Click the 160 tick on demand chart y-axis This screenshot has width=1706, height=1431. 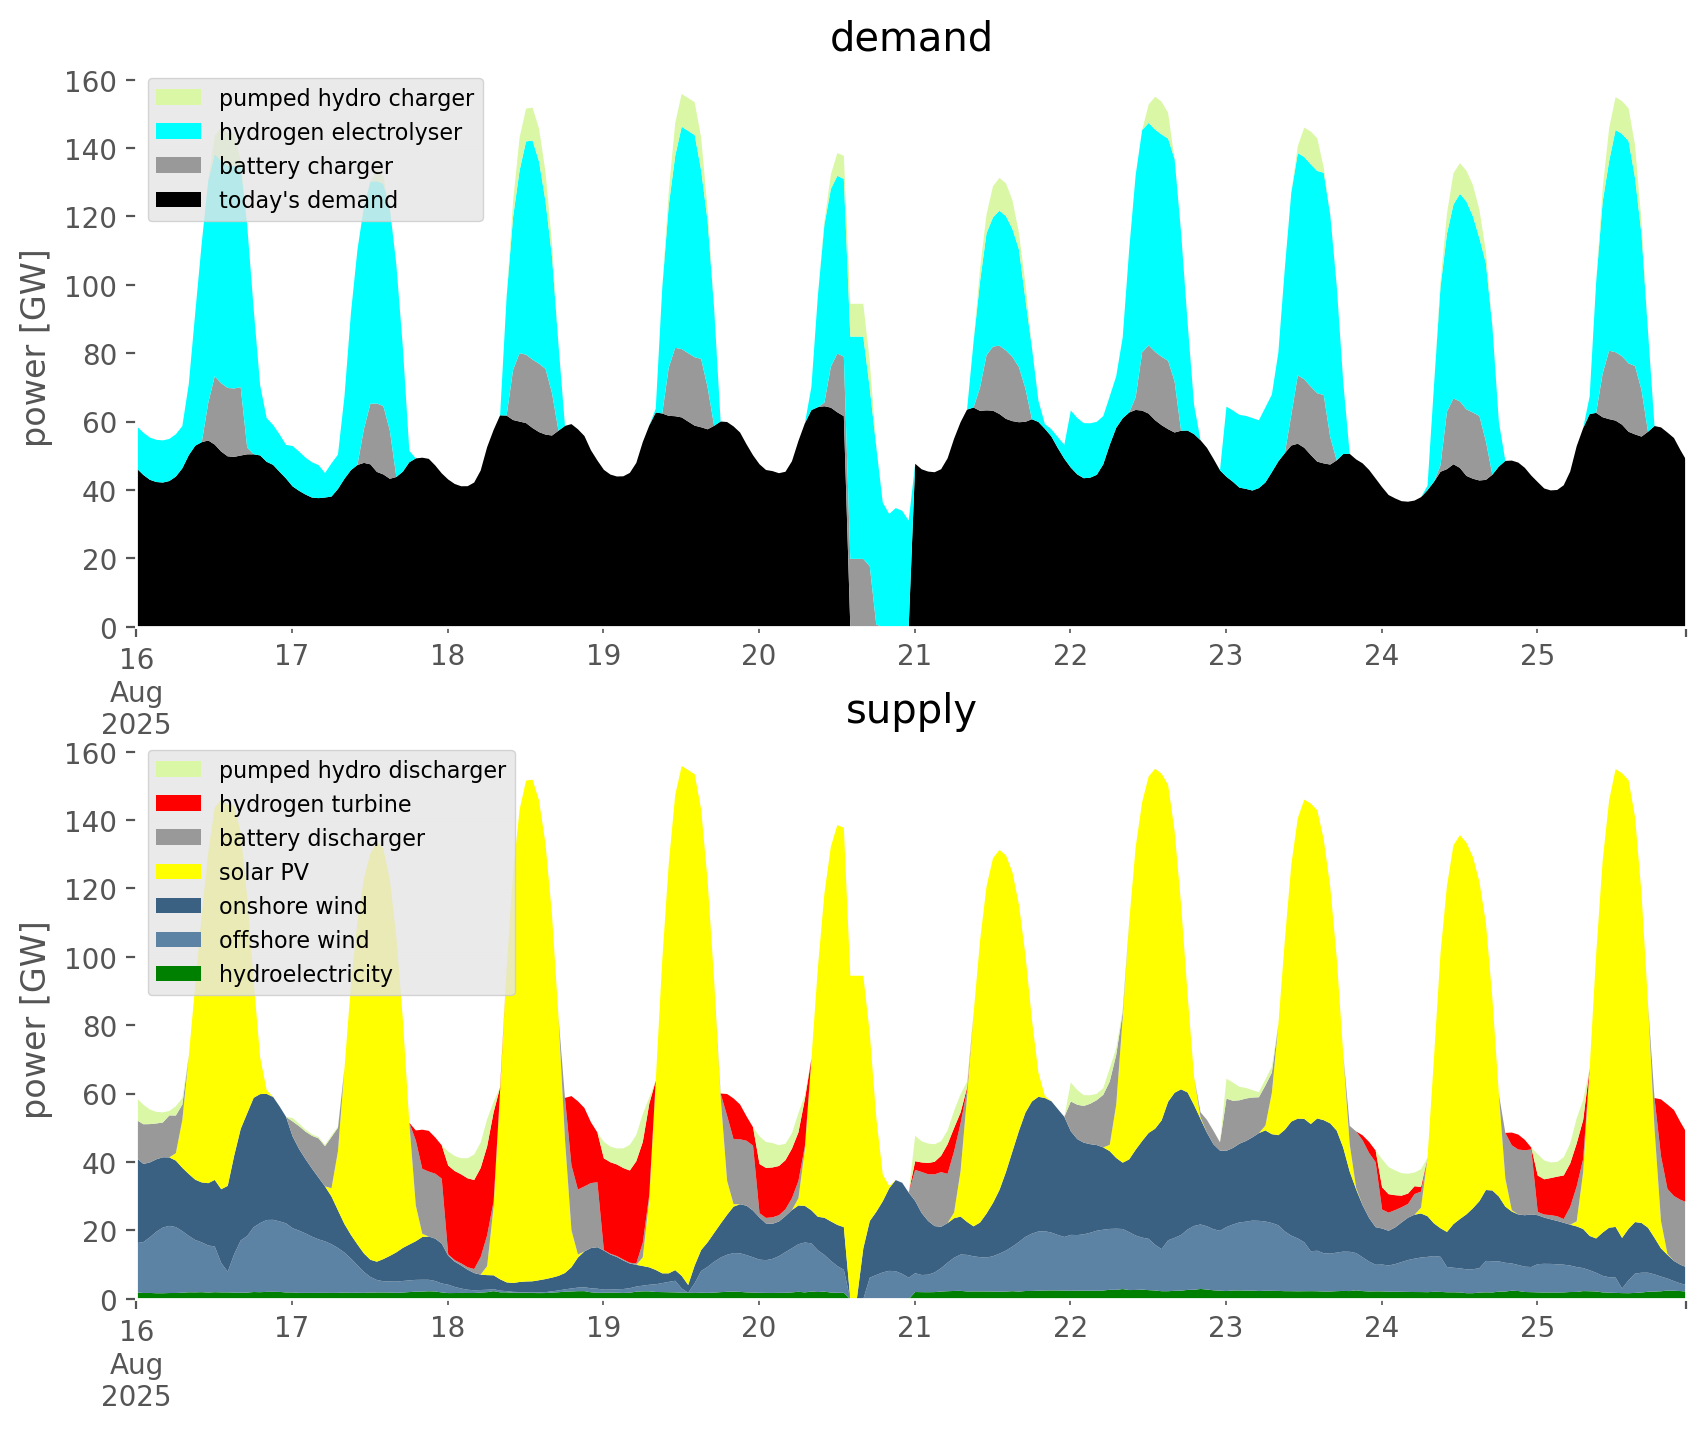tap(92, 81)
